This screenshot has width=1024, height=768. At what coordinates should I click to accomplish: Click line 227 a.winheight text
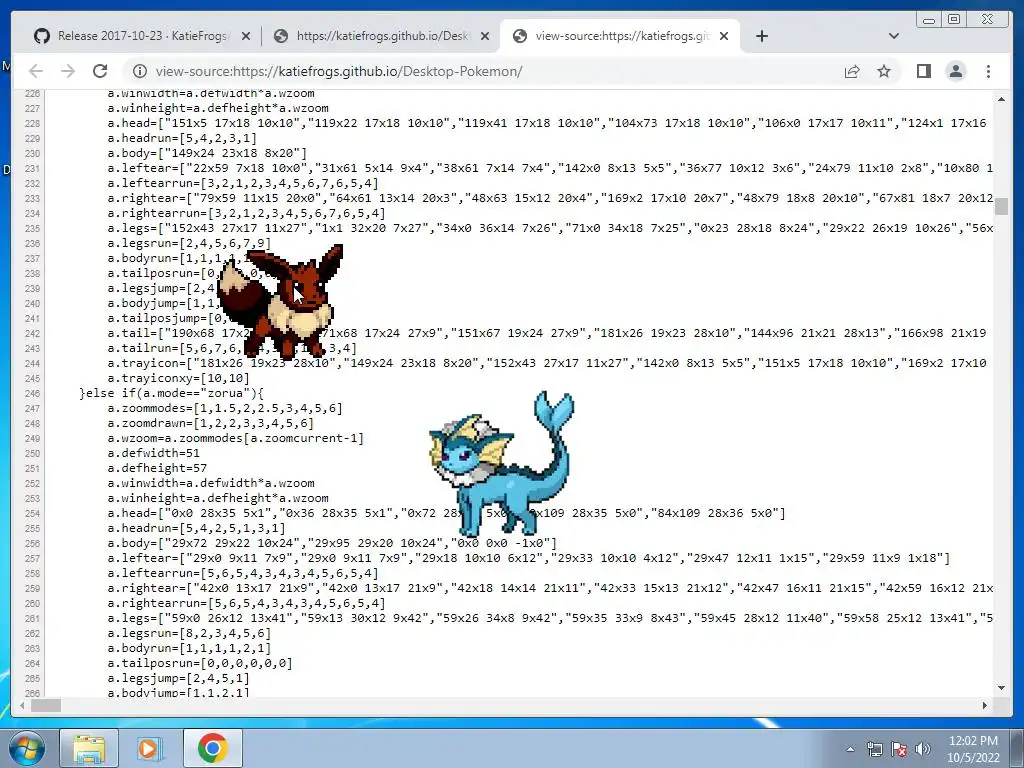point(218,108)
